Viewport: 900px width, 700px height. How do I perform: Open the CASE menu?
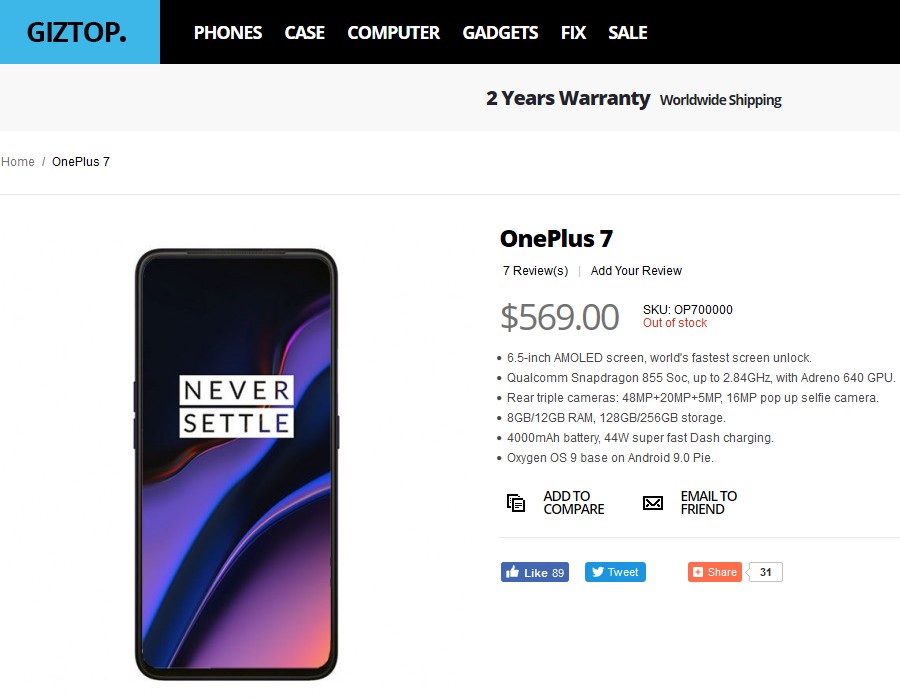(305, 33)
